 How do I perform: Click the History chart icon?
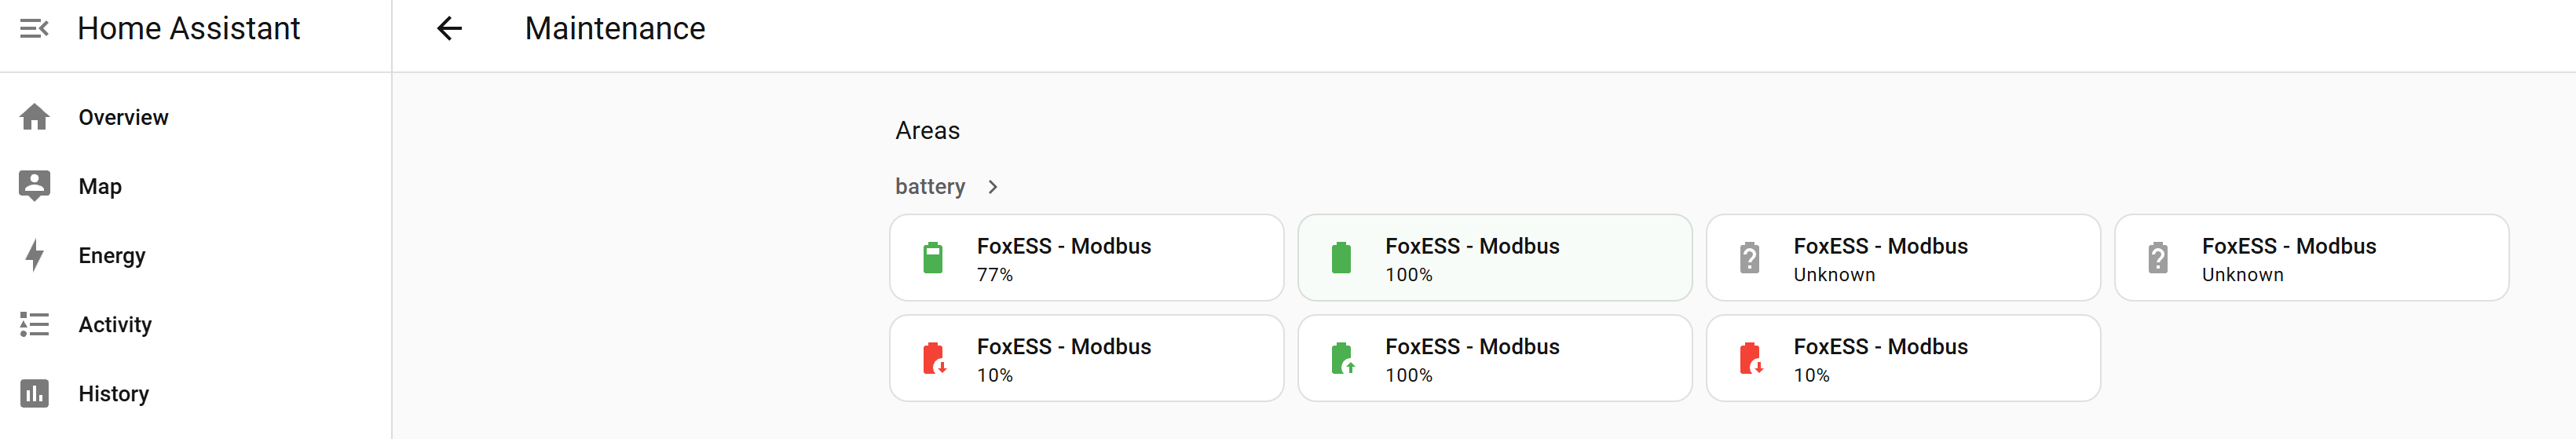point(34,393)
